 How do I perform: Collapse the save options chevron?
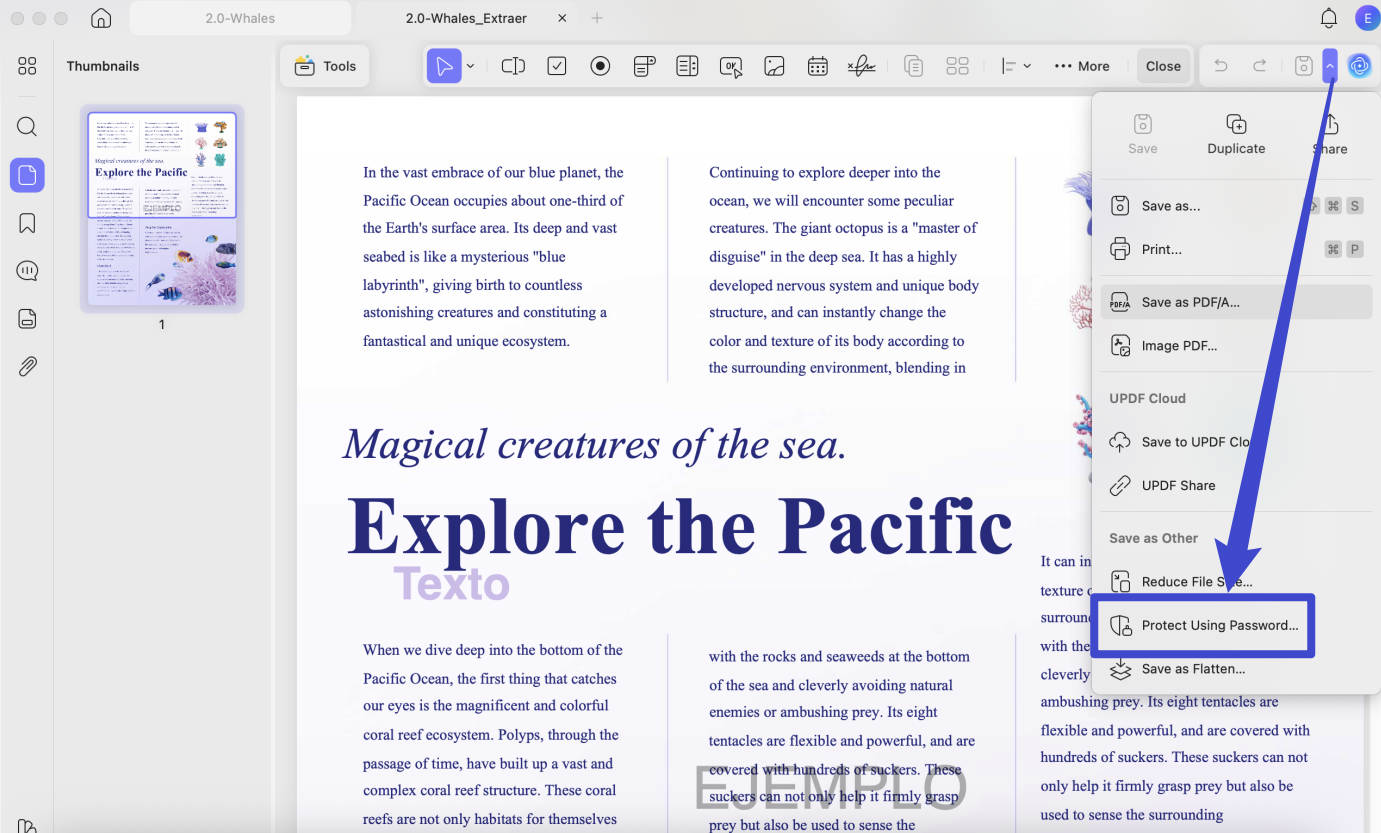point(1330,66)
